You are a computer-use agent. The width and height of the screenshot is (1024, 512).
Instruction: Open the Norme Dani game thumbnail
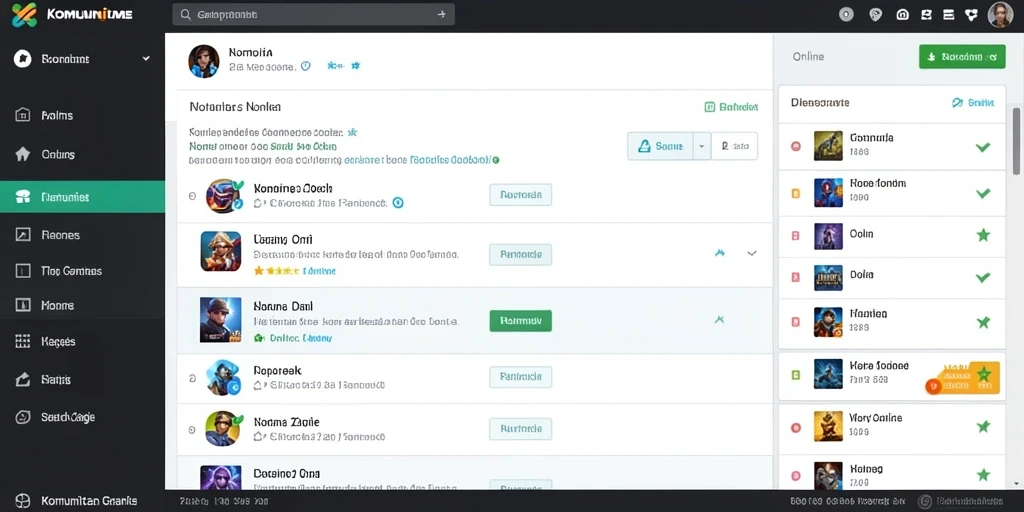tap(220, 320)
